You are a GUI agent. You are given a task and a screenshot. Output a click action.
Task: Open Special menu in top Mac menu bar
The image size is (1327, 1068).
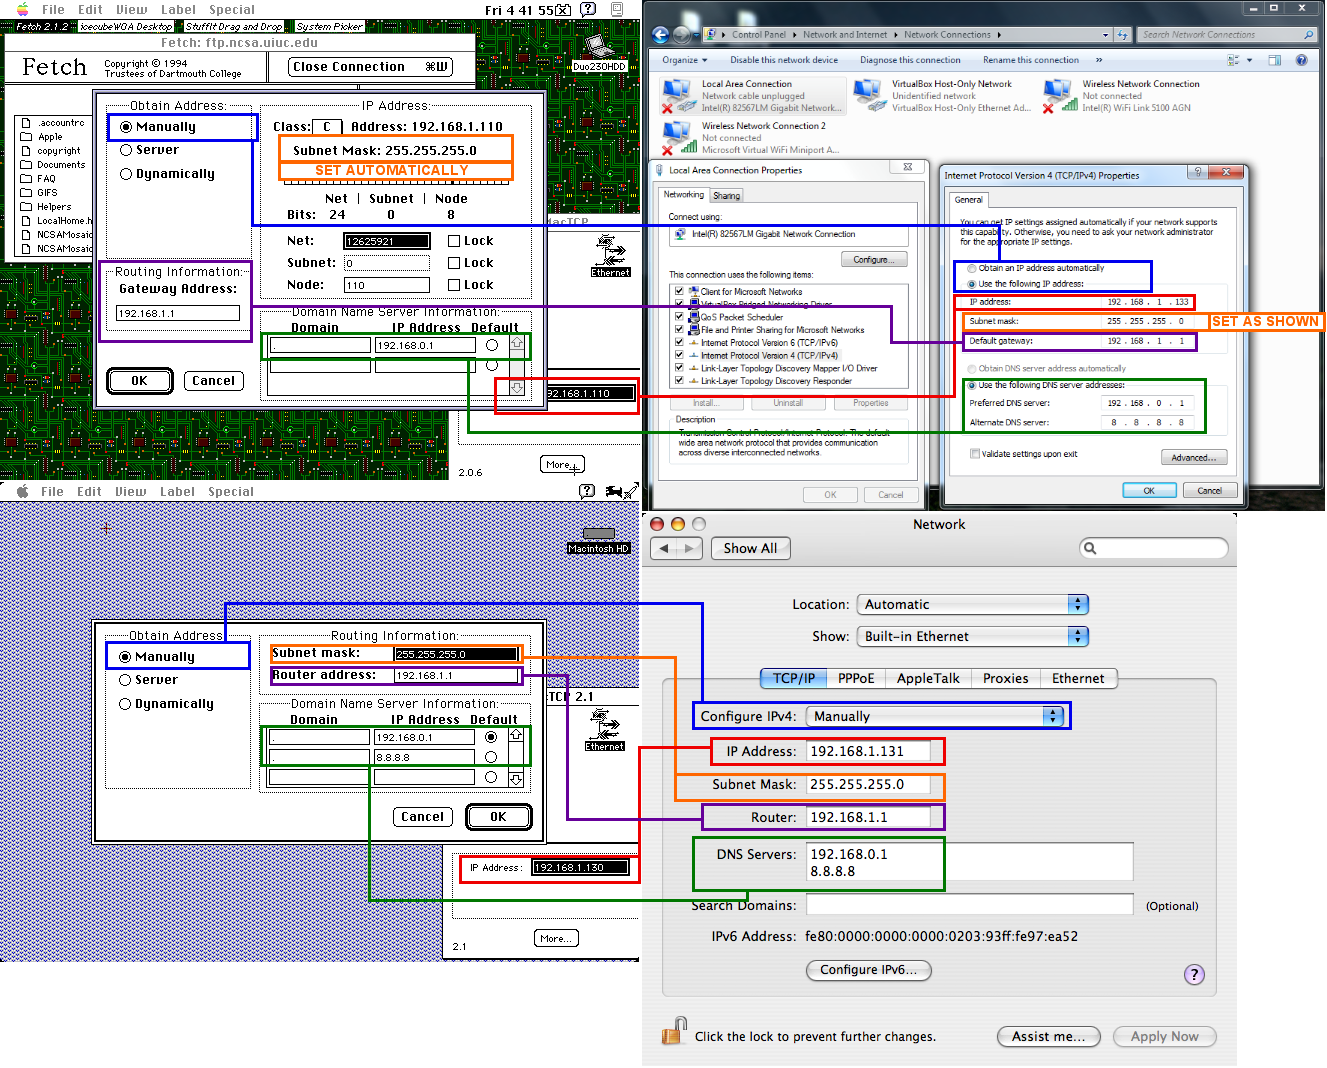tap(231, 9)
